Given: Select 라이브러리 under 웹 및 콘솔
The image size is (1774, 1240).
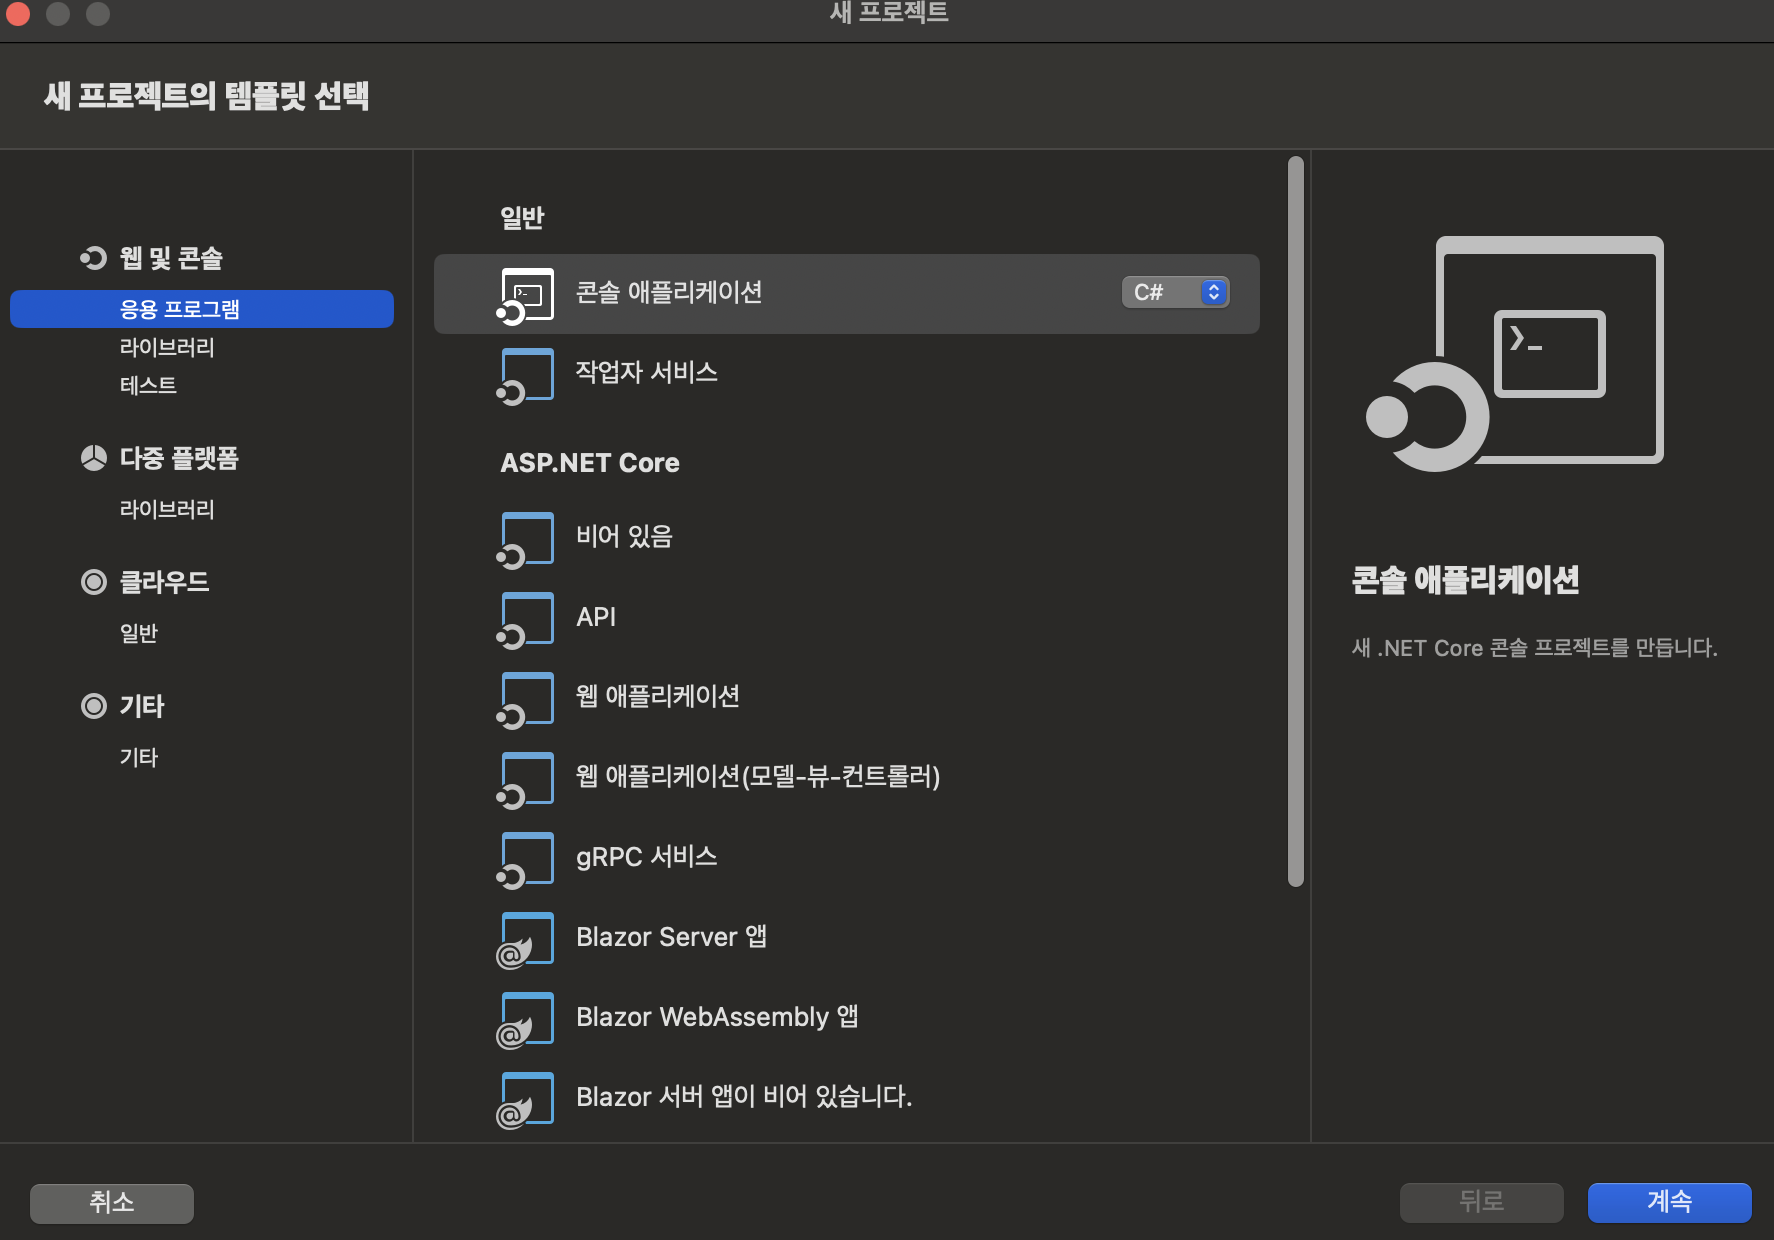Looking at the screenshot, I should pos(167,347).
